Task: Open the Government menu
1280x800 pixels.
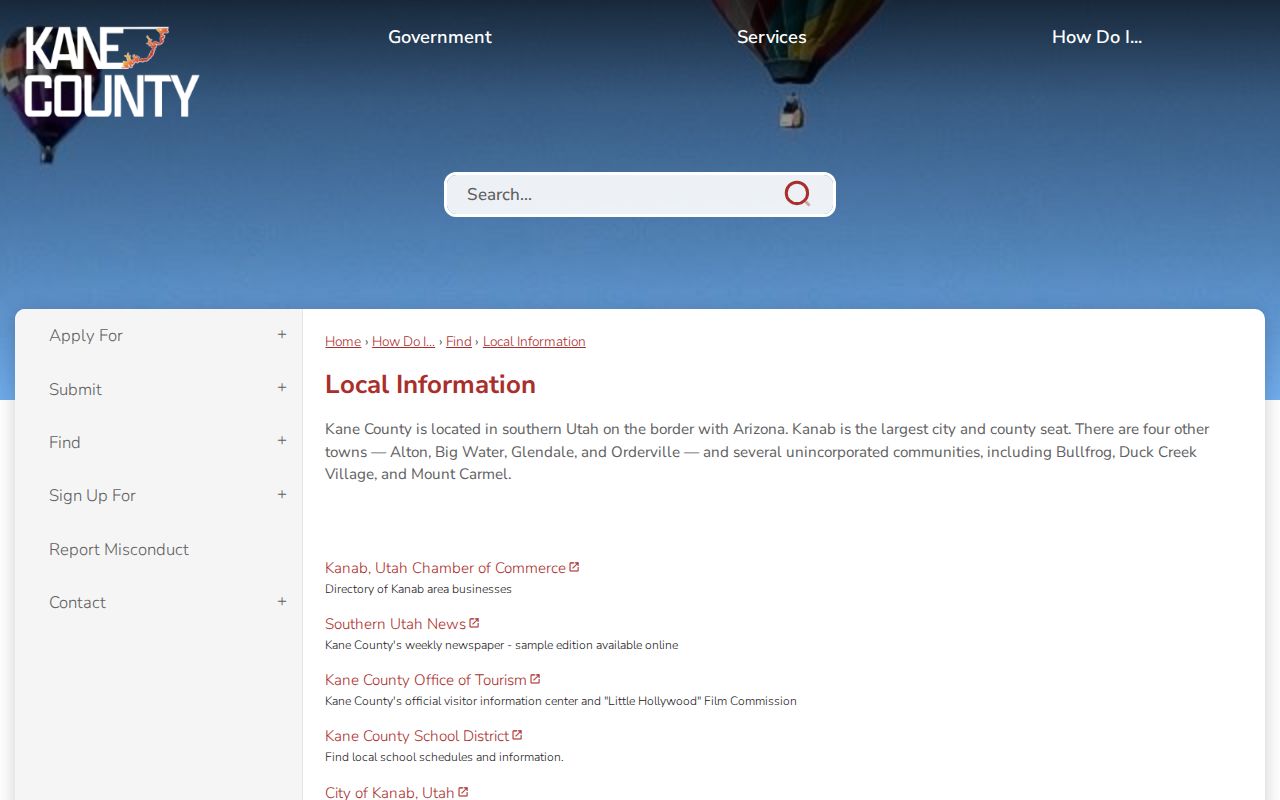Action: click(x=440, y=37)
